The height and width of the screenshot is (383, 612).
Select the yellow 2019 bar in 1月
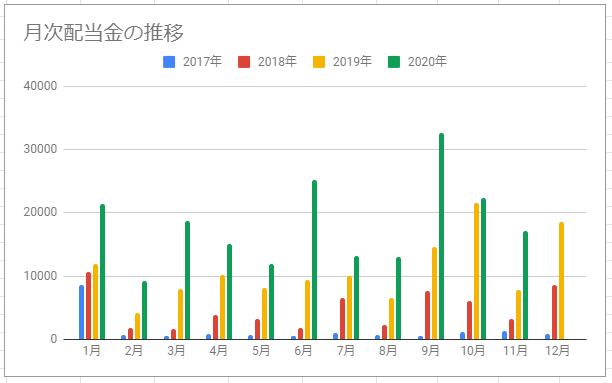[96, 302]
